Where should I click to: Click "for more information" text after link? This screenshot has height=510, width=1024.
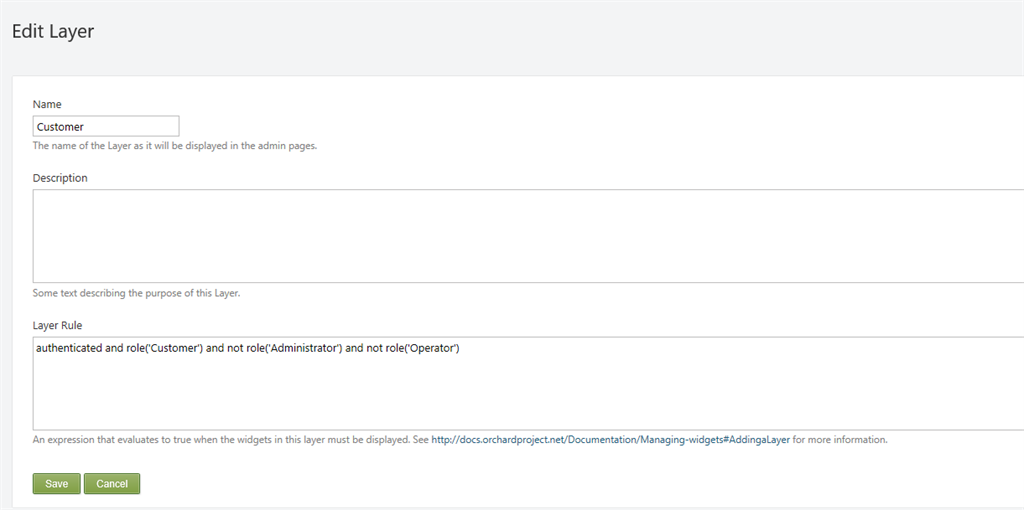[840, 439]
